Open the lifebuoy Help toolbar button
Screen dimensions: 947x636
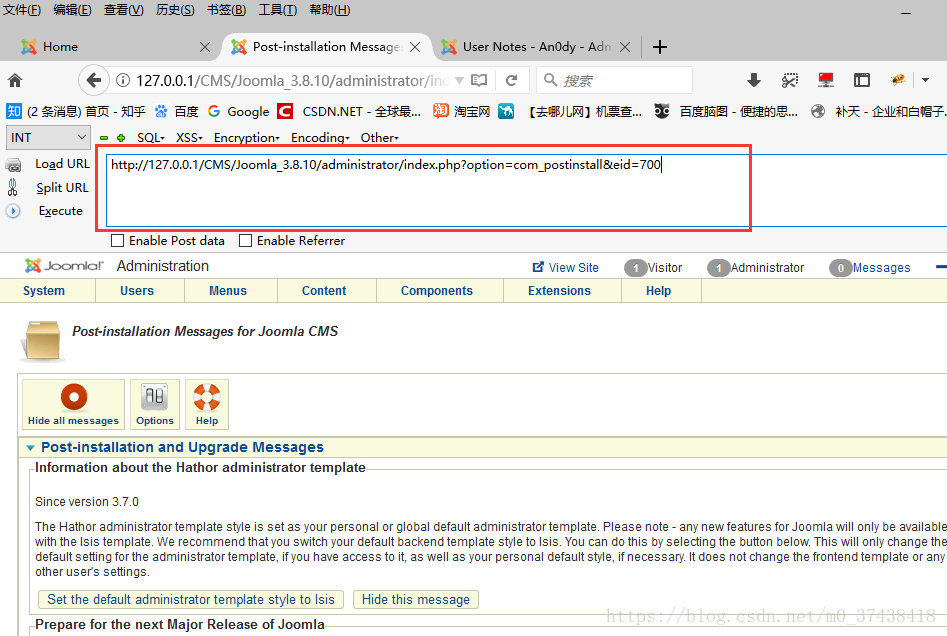[207, 405]
